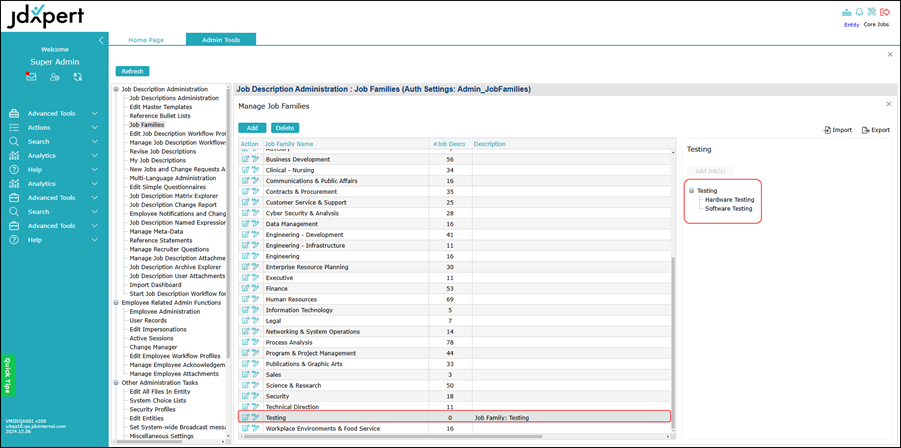
Task: Collapse the left sidebar with chevron arrow
Action: click(101, 40)
